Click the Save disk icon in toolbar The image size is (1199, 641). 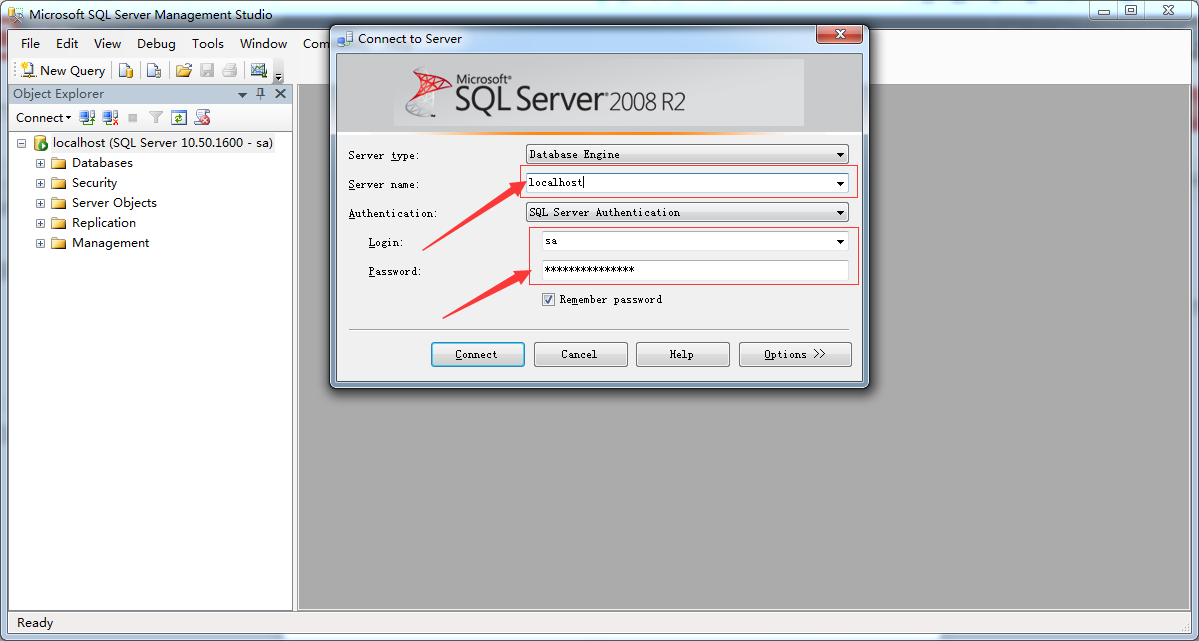pyautogui.click(x=206, y=70)
